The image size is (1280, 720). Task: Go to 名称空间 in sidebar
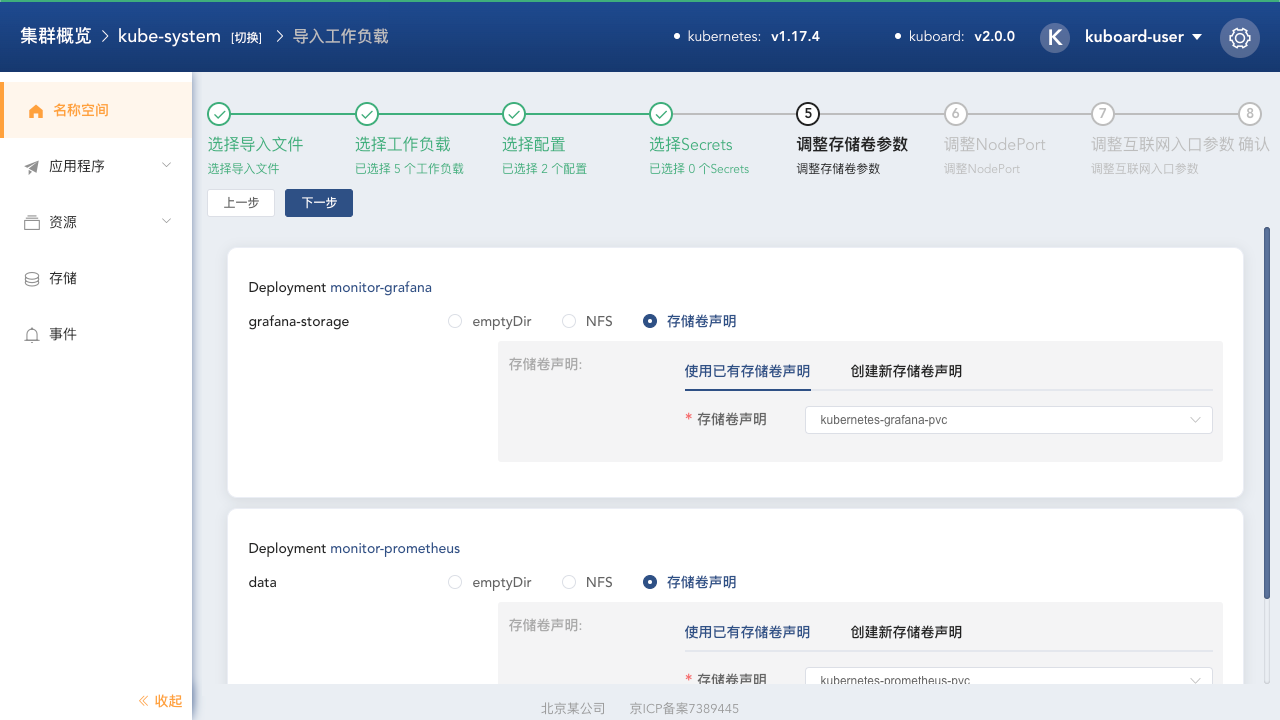96,110
